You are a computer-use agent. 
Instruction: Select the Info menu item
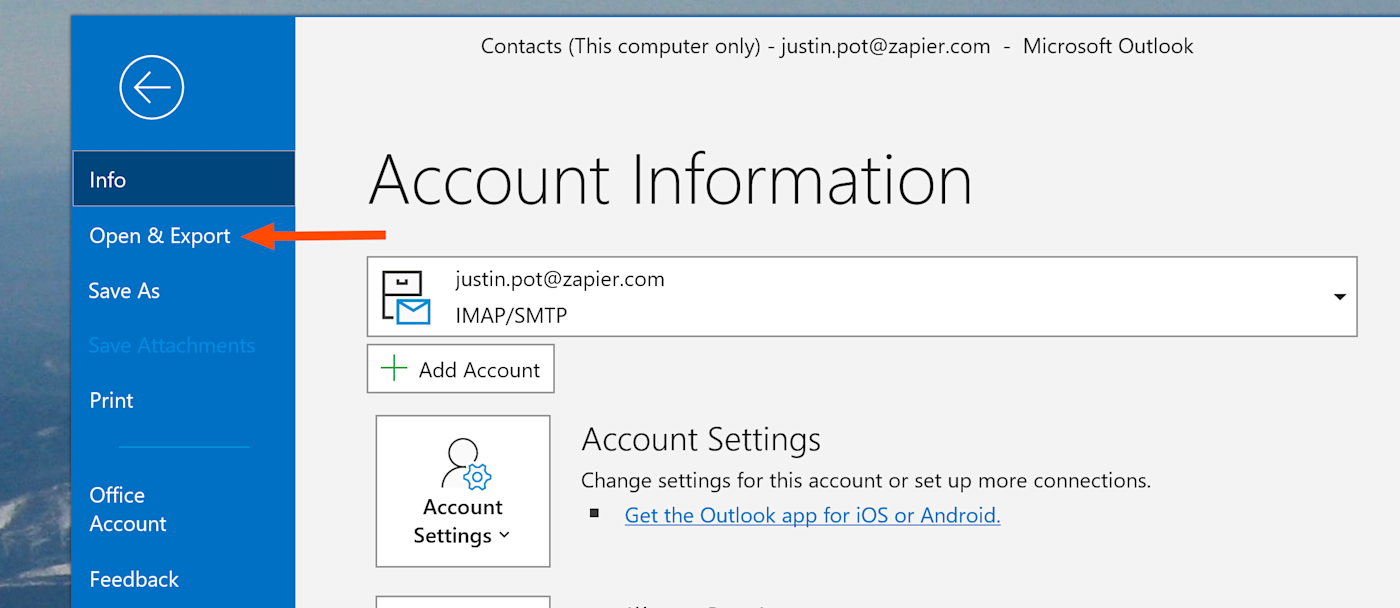coord(184,179)
